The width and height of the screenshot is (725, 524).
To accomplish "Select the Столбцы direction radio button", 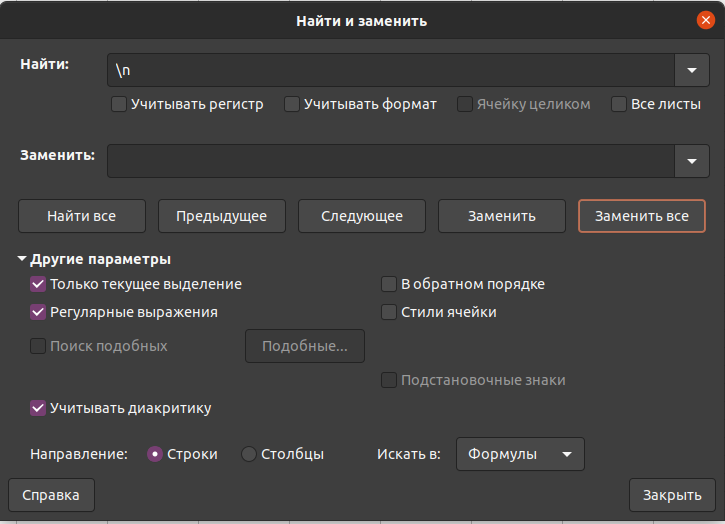I will tap(249, 454).
